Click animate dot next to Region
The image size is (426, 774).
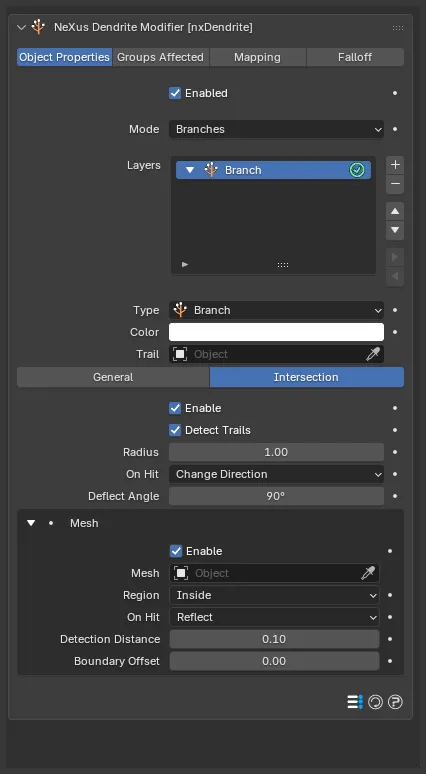pos(390,595)
